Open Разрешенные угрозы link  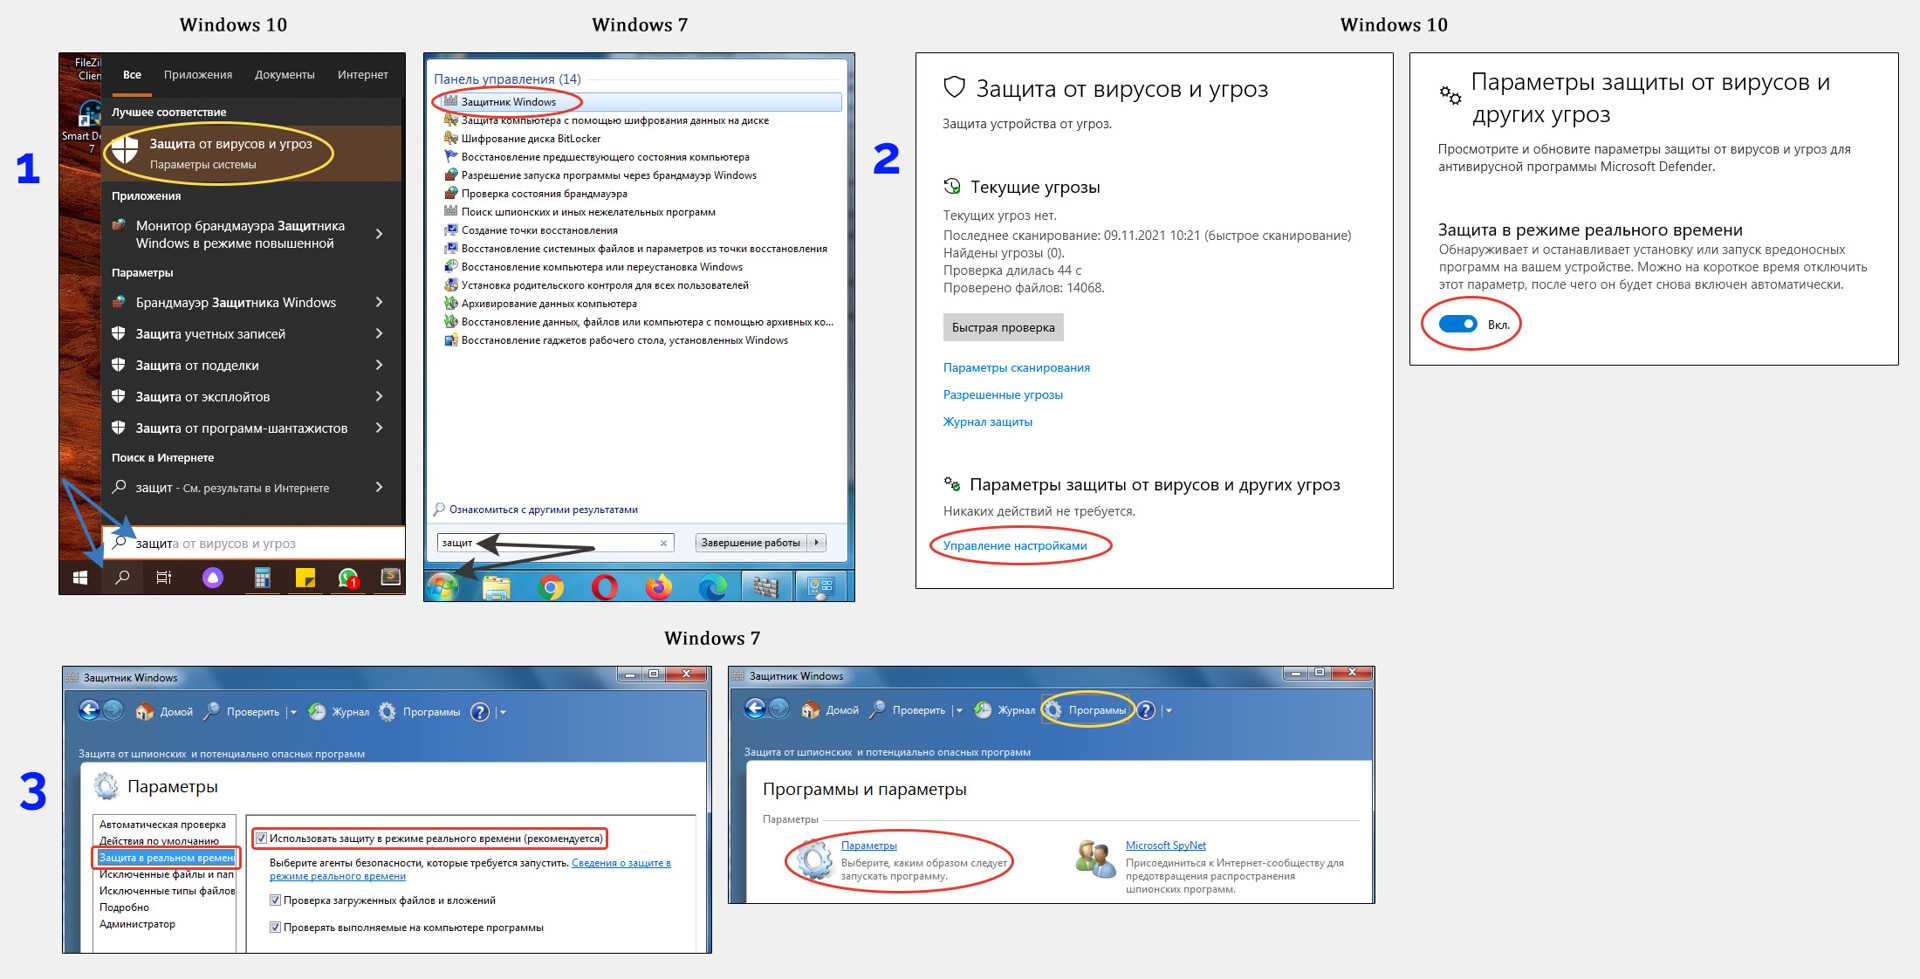coord(1003,395)
